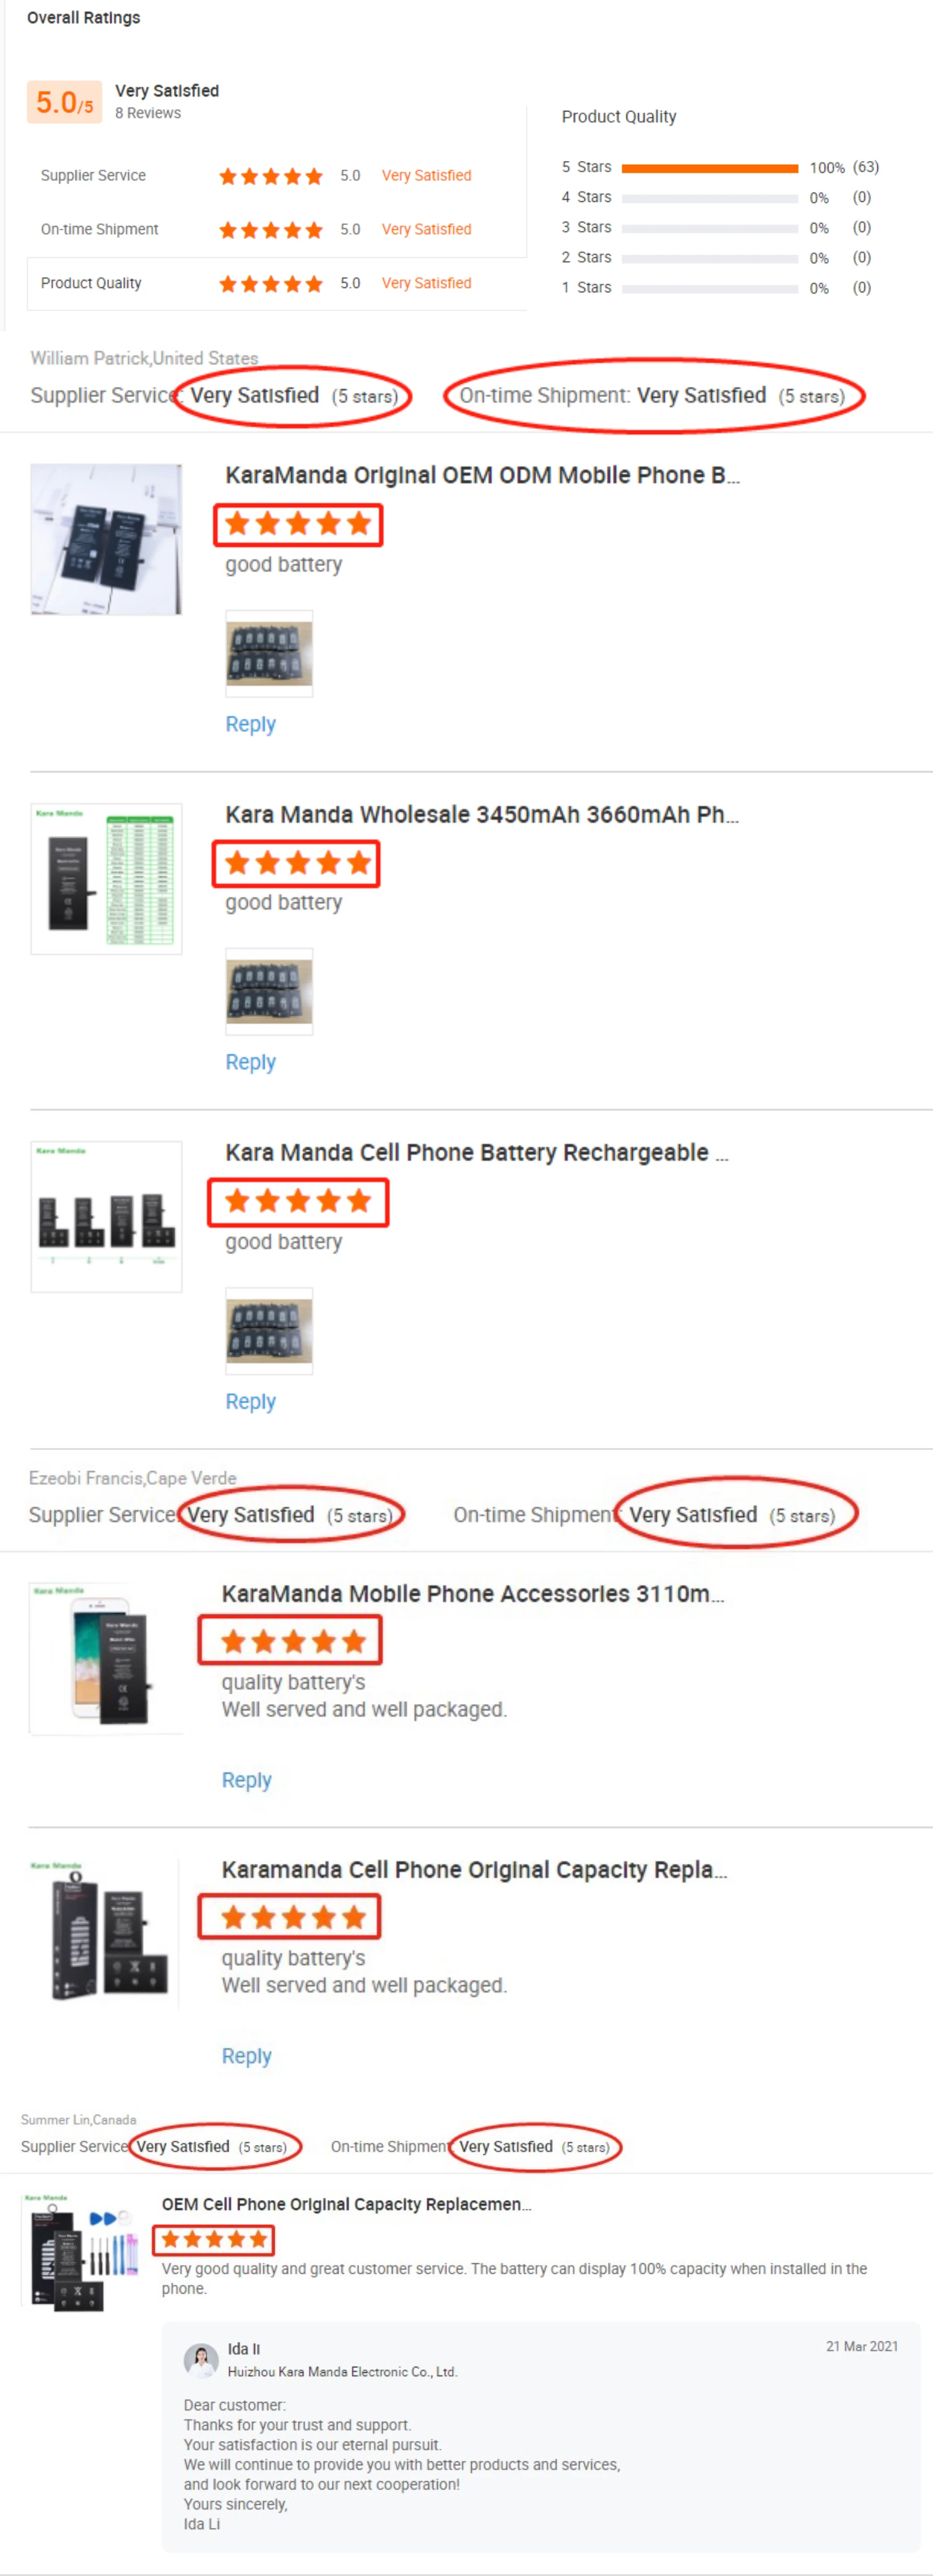Open review photo under Kara Manda Wholesale review
933x2576 pixels.
(x=269, y=990)
